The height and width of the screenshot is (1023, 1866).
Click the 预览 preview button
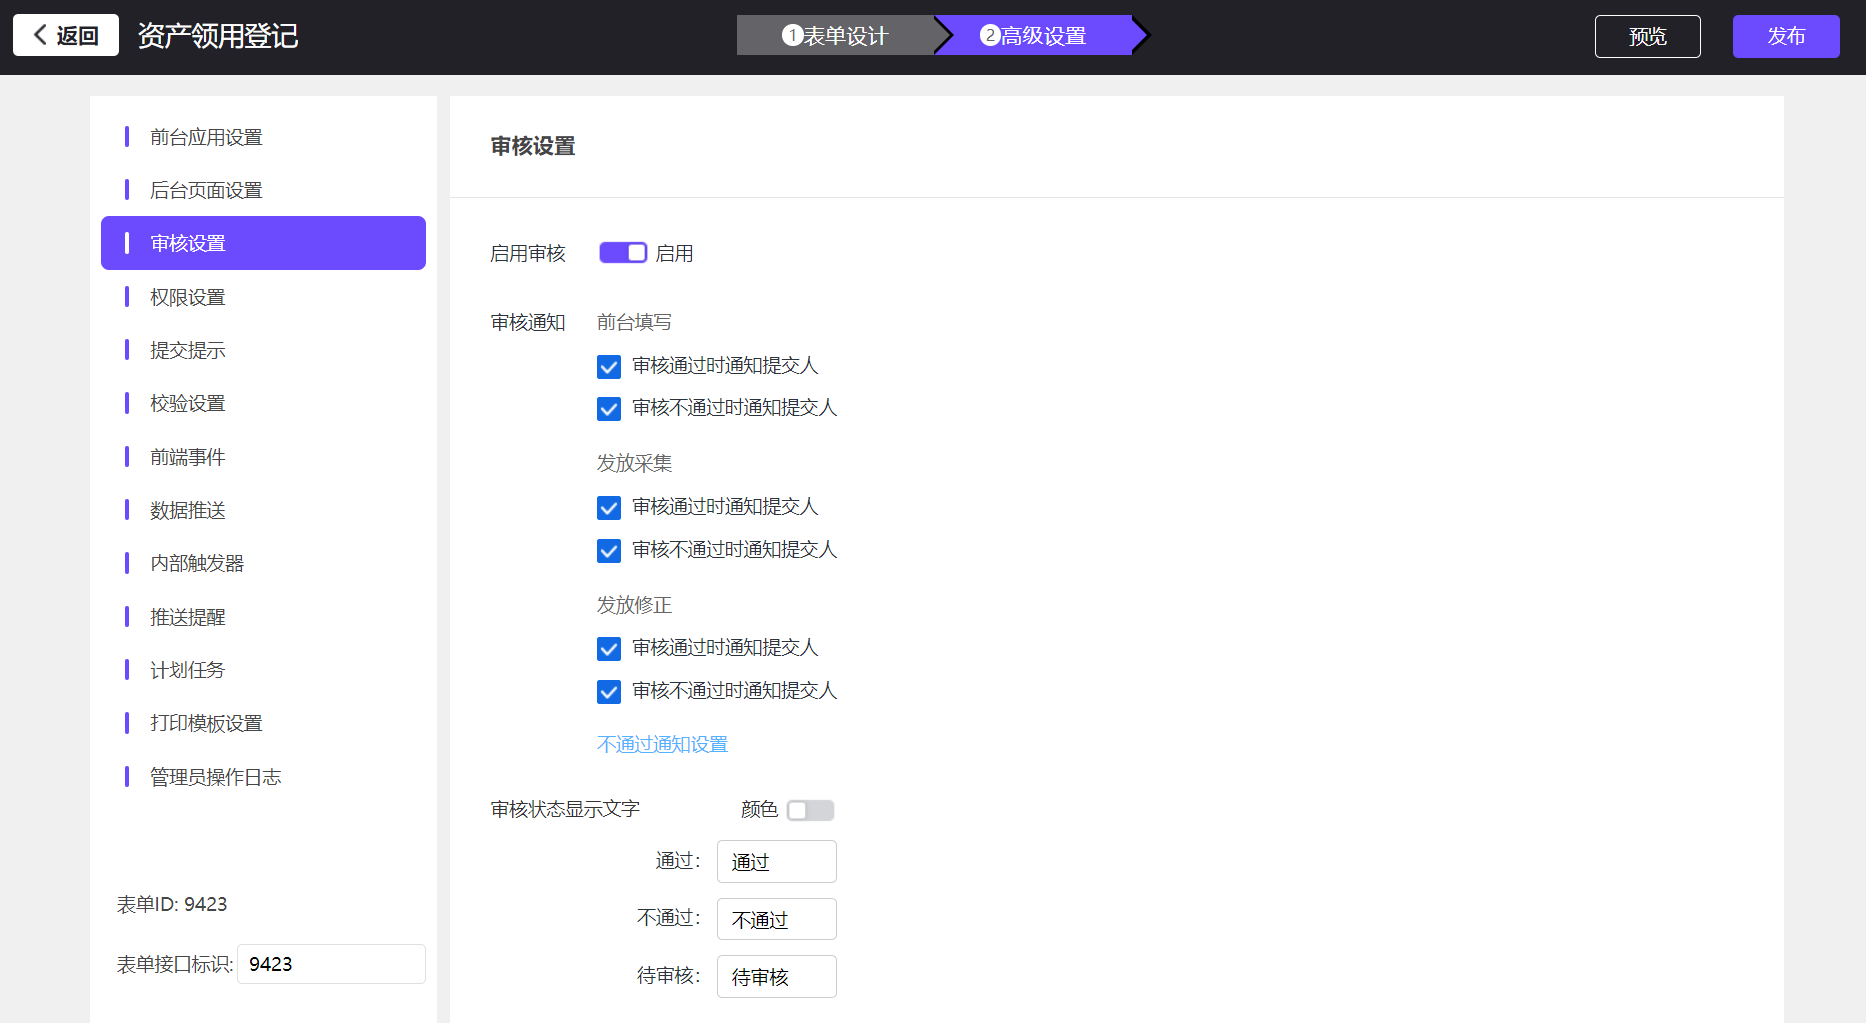click(1647, 36)
